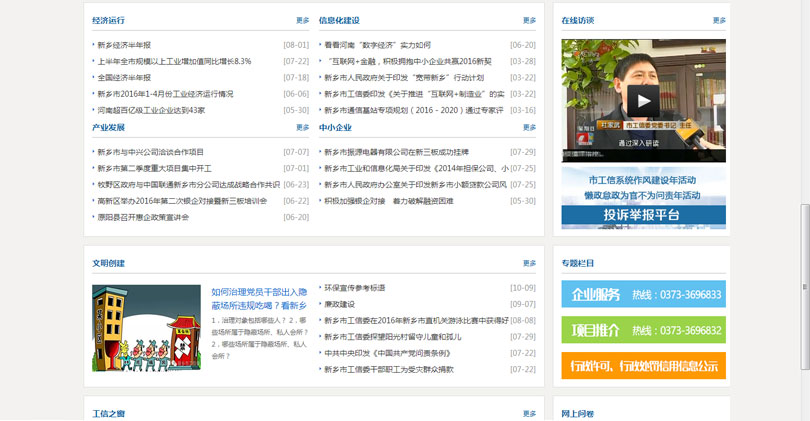
Task: Open the orange 行政许可、行政处罚信用信息公示 banner
Action: coord(643,366)
